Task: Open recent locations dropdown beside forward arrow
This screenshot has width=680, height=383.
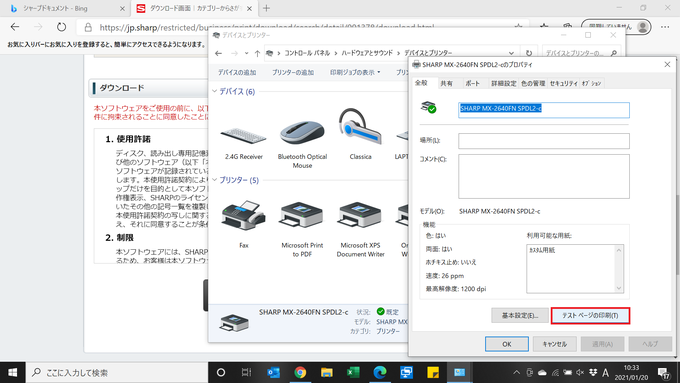Action: (246, 53)
